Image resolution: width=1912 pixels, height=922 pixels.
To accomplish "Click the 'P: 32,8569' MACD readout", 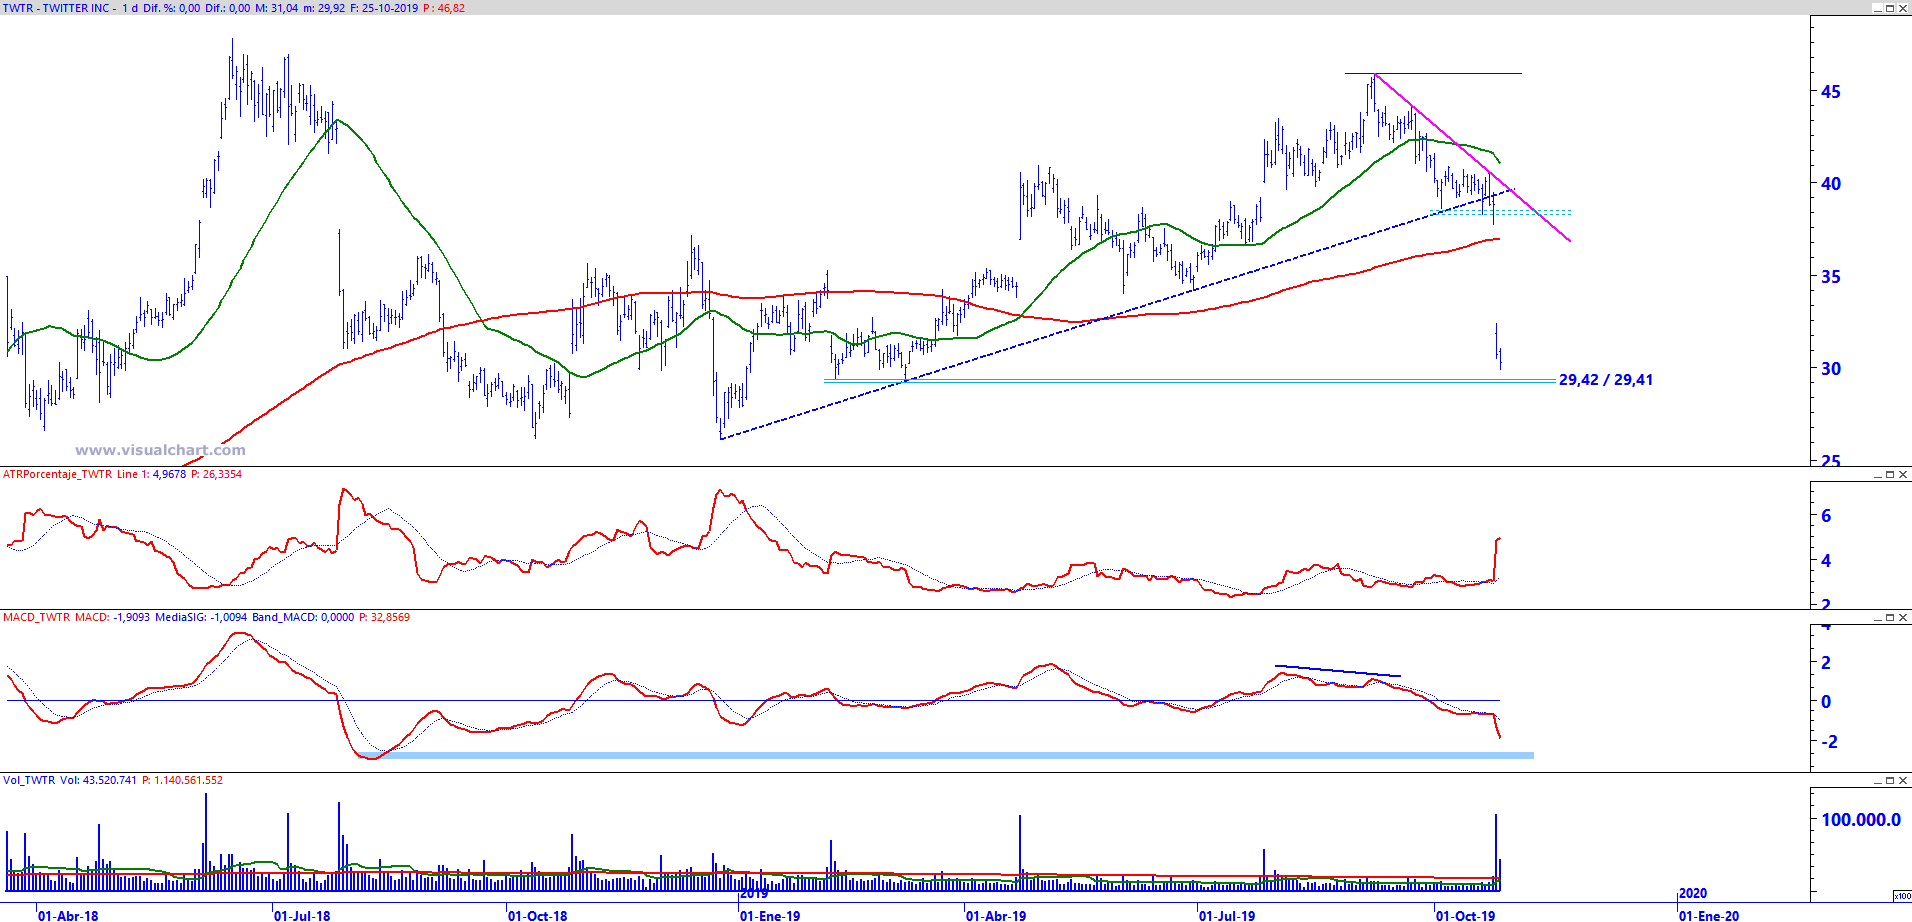I will [384, 617].
